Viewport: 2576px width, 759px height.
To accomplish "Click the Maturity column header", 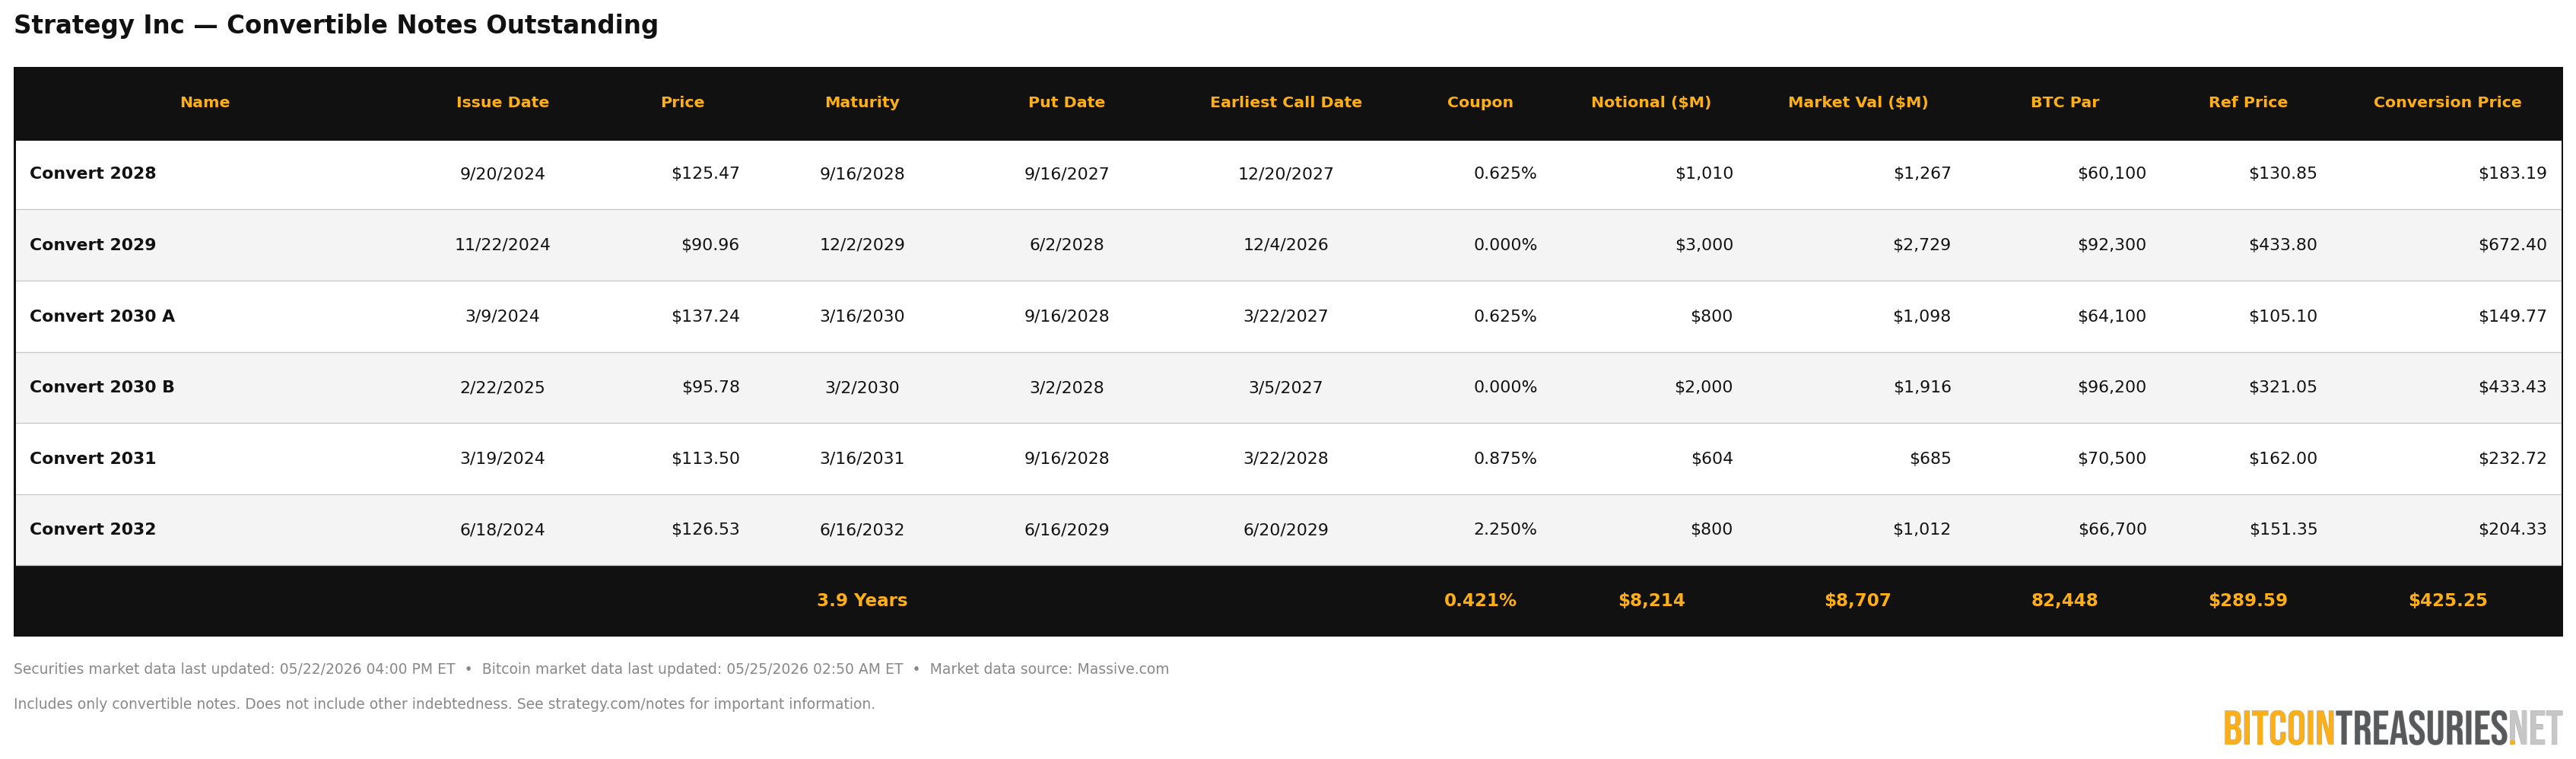I will point(862,102).
